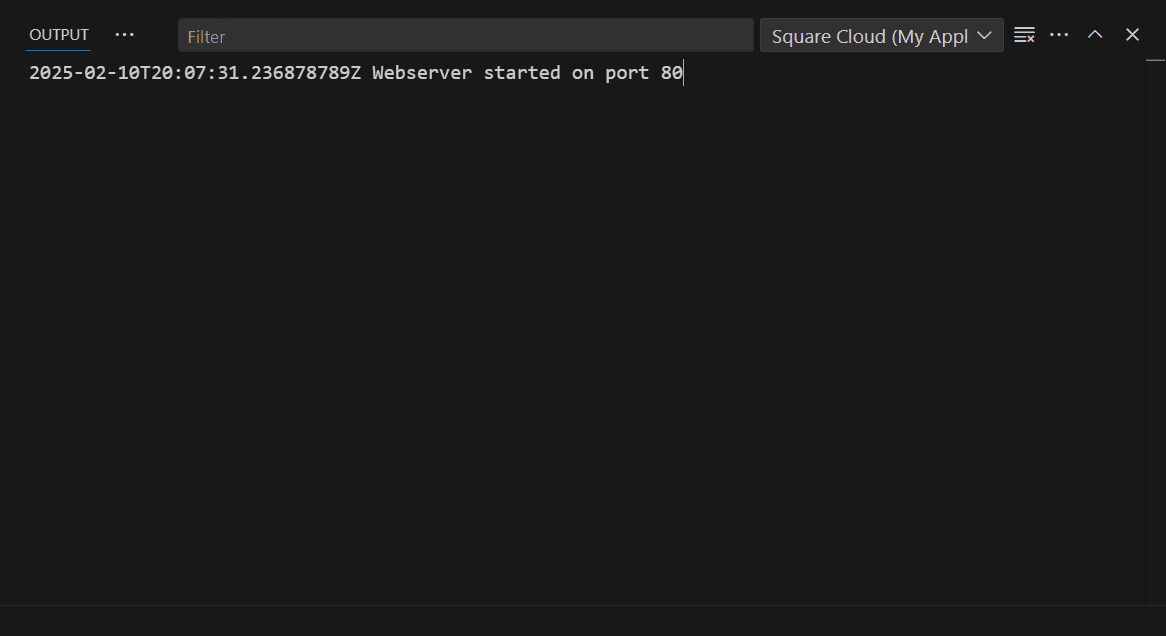The height and width of the screenshot is (636, 1166).
Task: Switch to the OUTPUT panel tab
Action: click(59, 35)
